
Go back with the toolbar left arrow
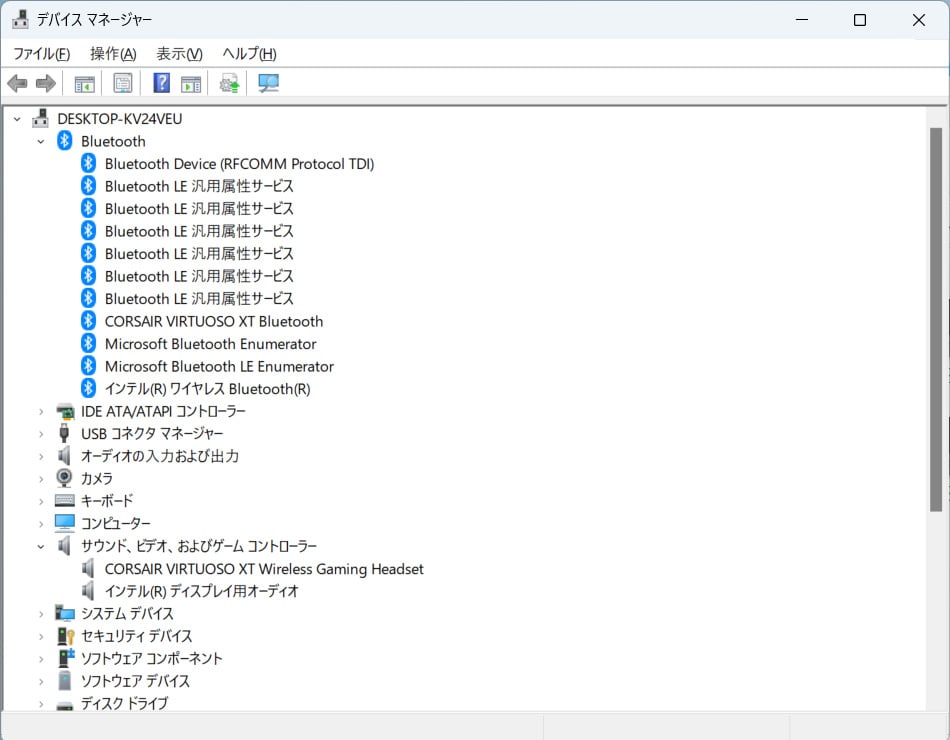click(18, 83)
